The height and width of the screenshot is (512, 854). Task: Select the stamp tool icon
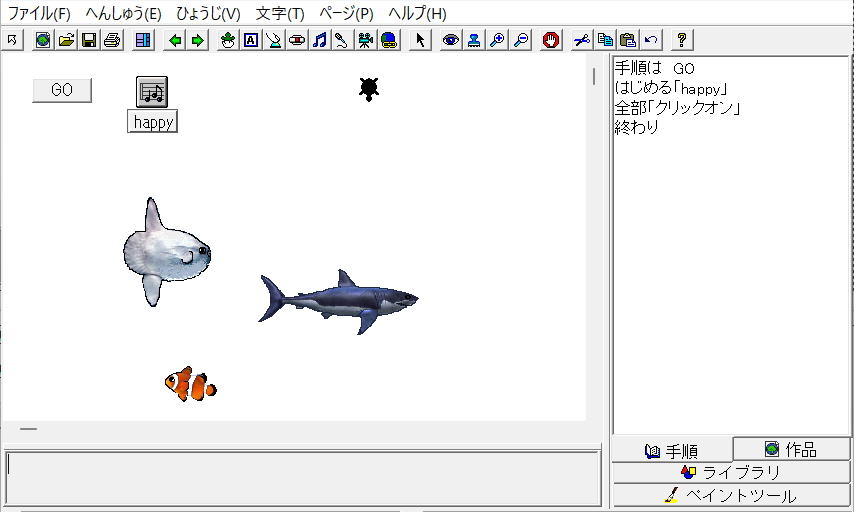(474, 40)
